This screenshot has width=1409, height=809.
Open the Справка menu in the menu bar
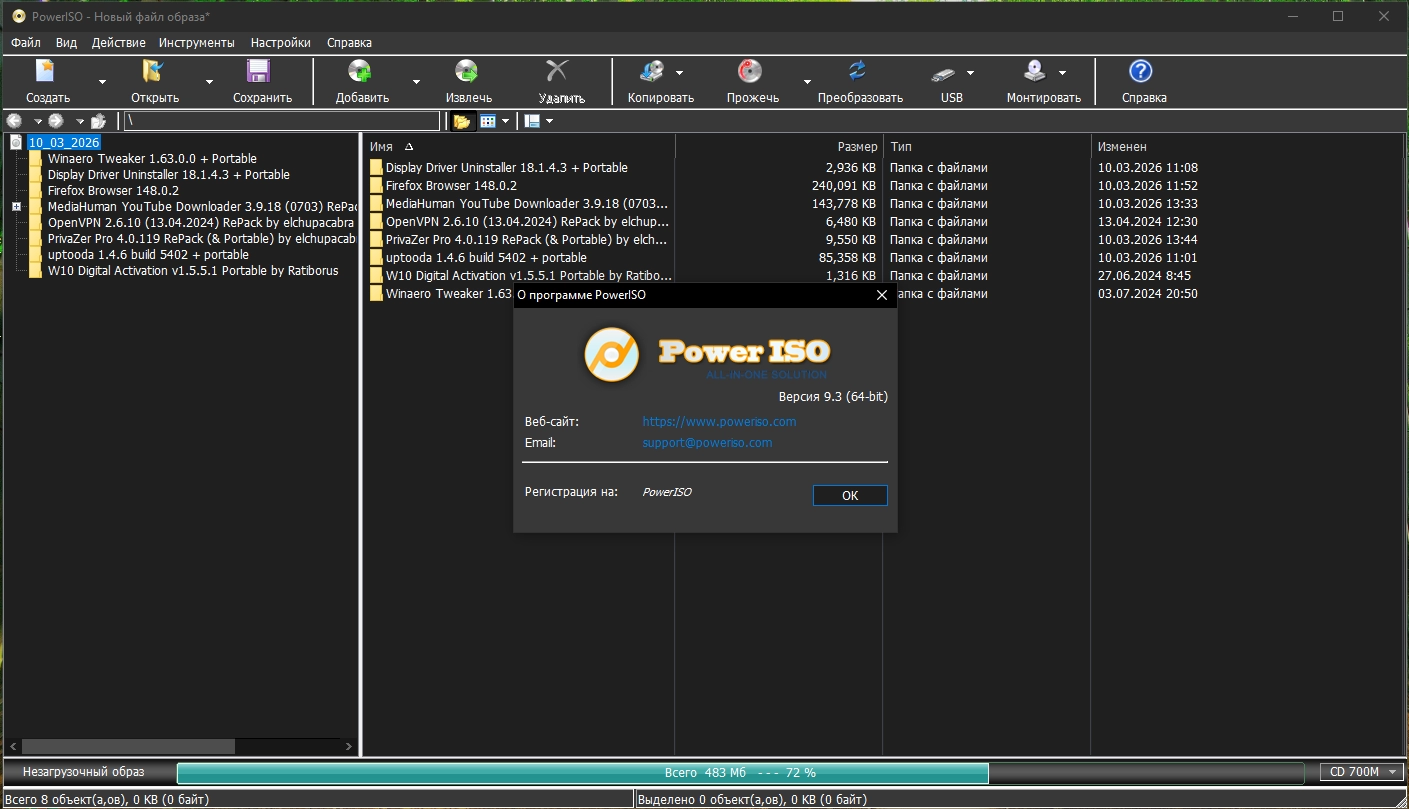coord(349,43)
